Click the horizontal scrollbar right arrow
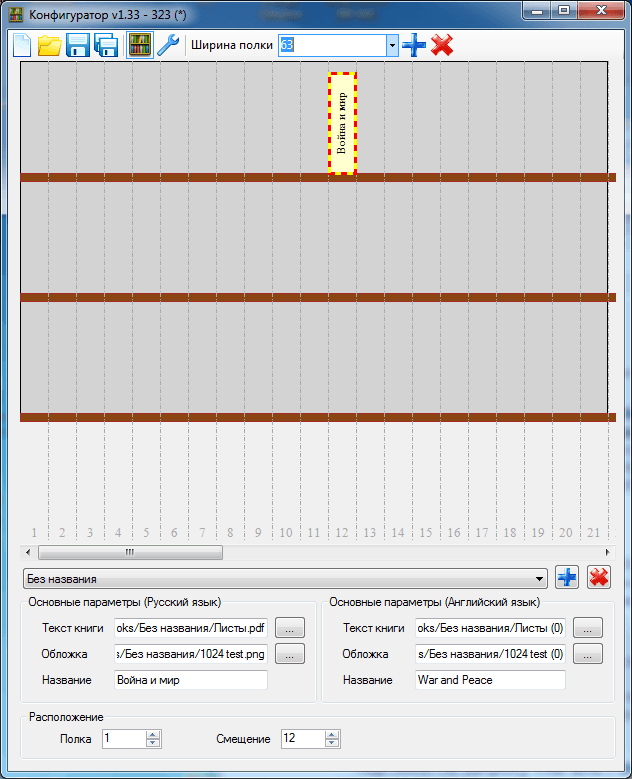The width and height of the screenshot is (632, 779). coord(607,552)
